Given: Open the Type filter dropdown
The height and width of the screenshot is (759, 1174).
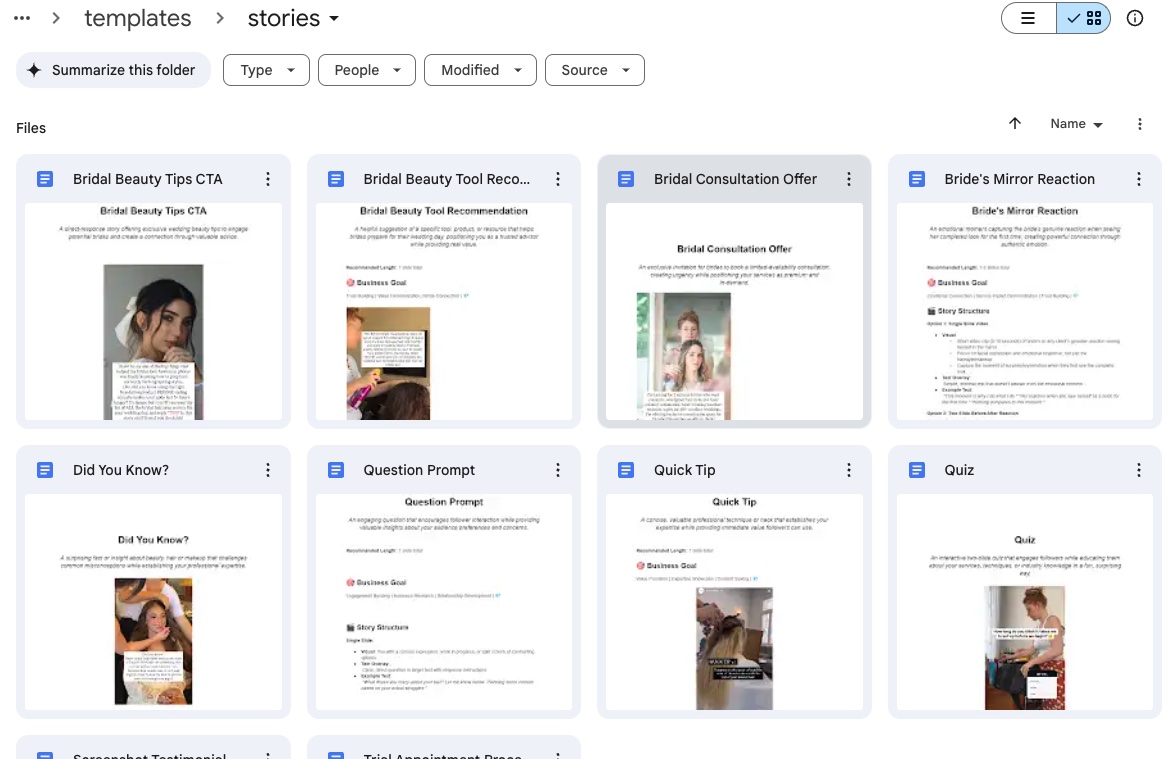Looking at the screenshot, I should pos(267,70).
